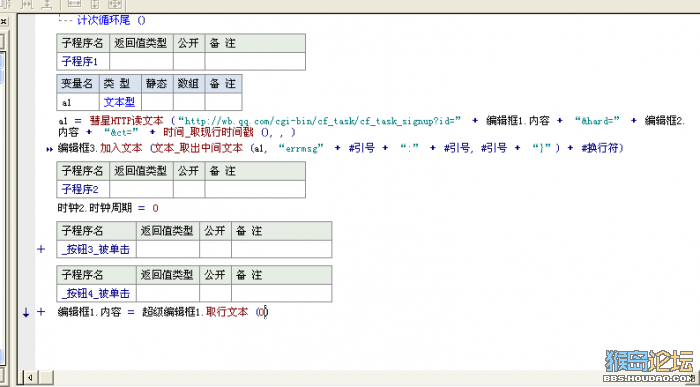Viewport: 700px width, 387px height.
Task: Click the 时钟2.时钟周期 value 0
Action: point(155,208)
